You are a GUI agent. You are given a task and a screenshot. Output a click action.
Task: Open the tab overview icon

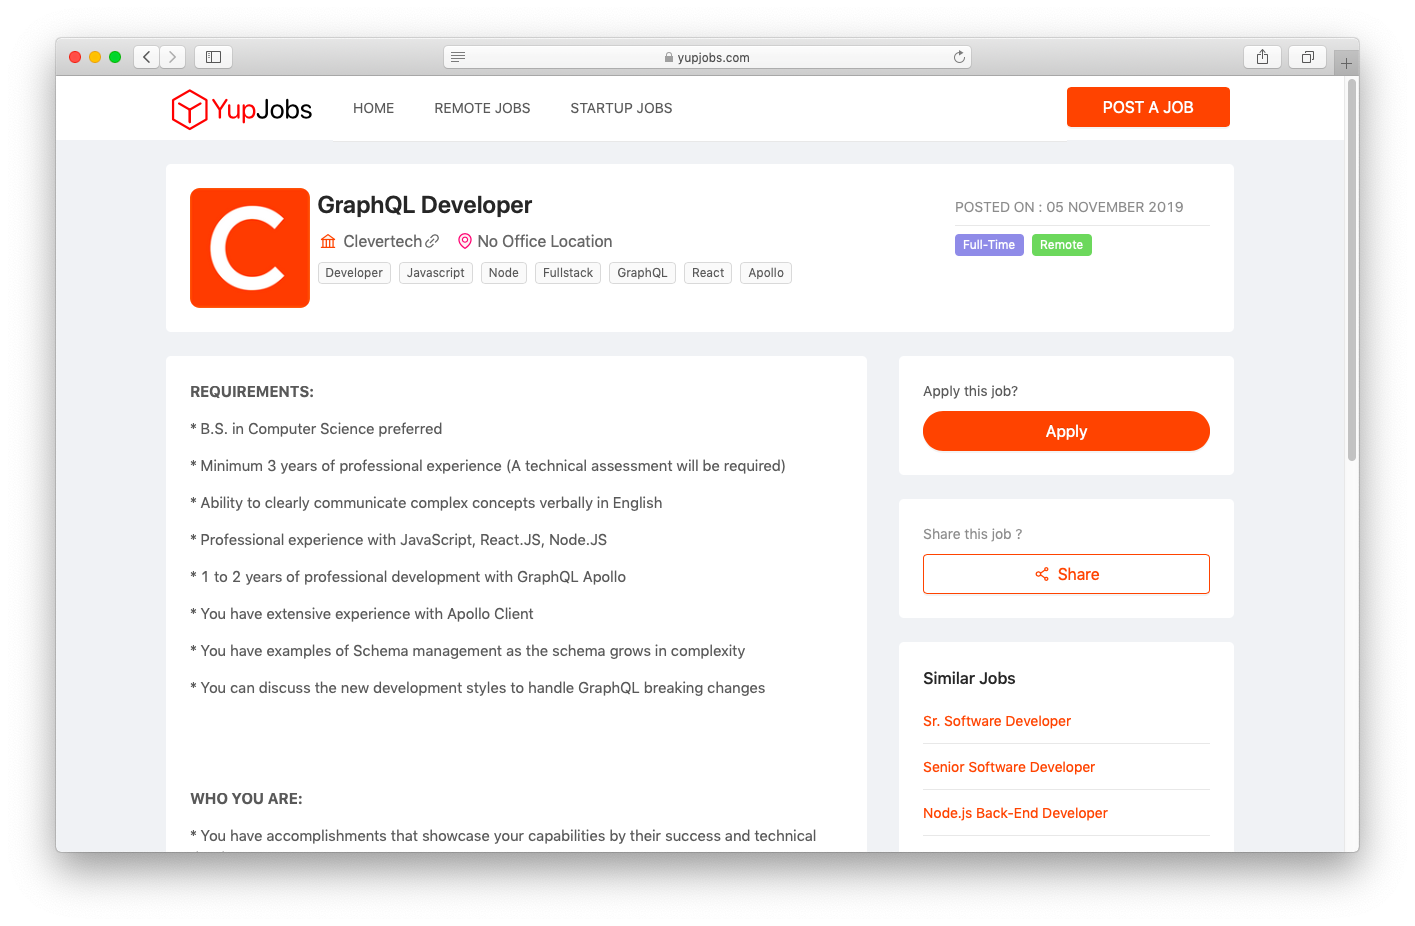(1308, 57)
